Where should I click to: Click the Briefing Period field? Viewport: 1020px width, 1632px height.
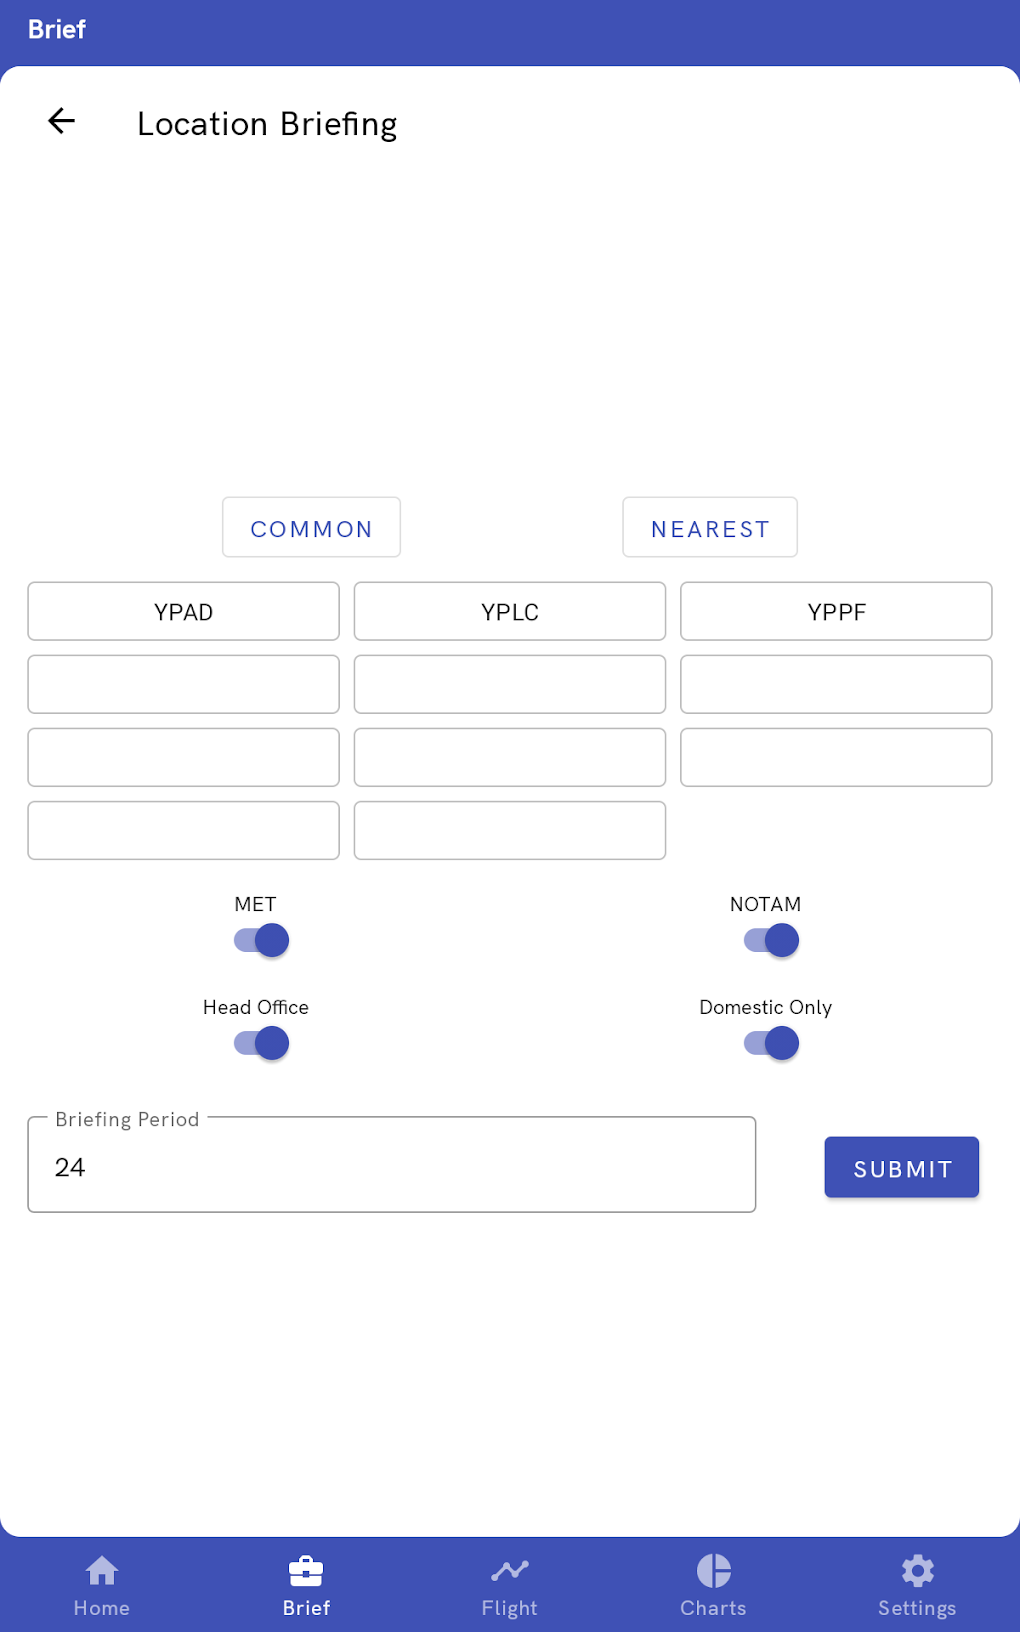click(391, 1165)
